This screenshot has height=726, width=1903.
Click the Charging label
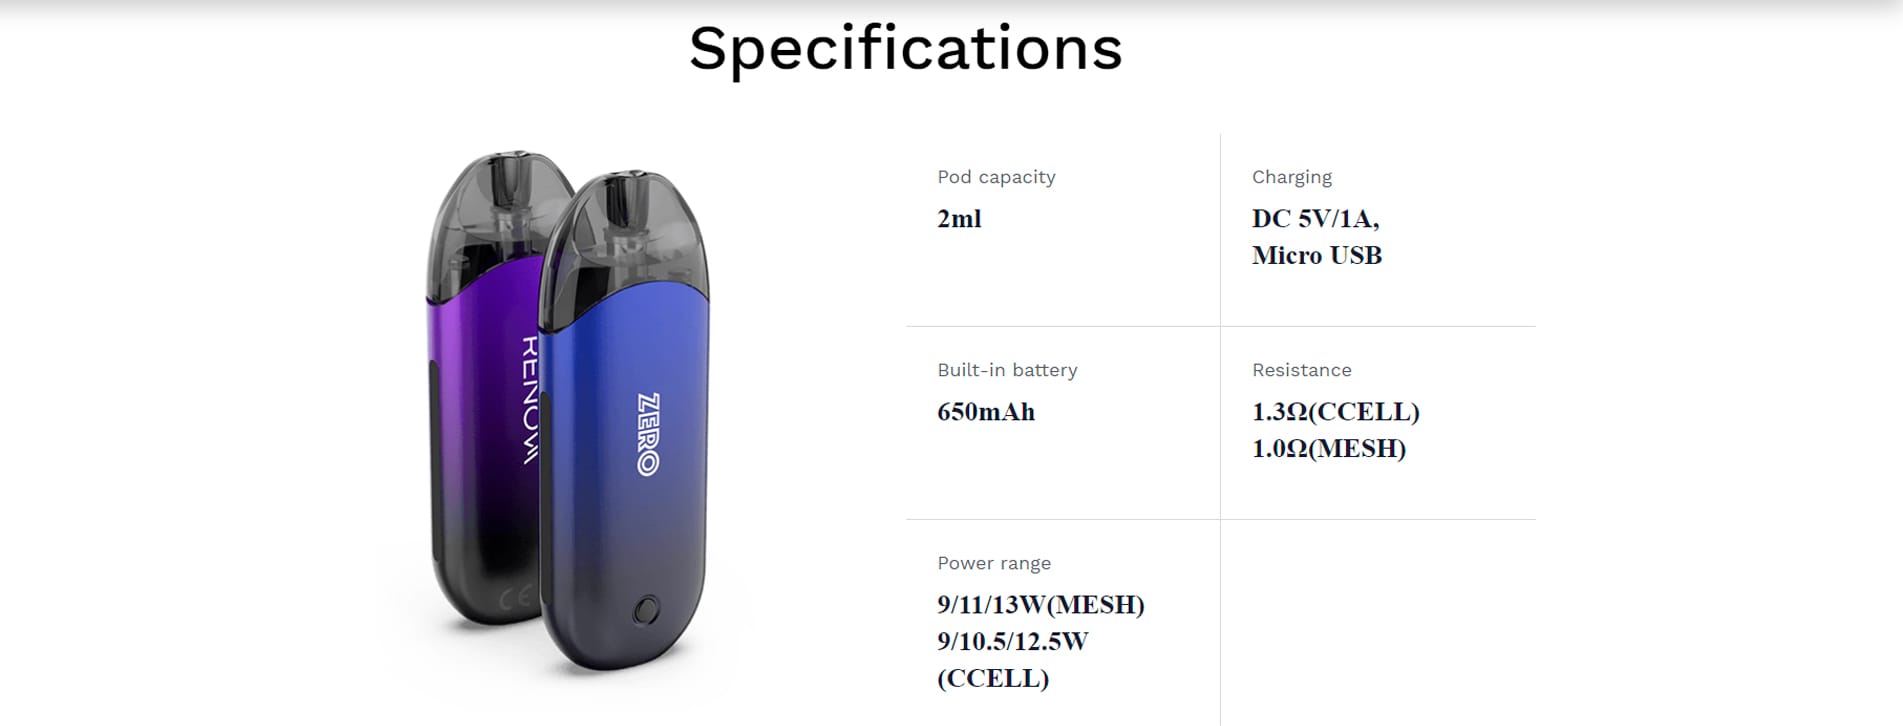[x=1291, y=177]
